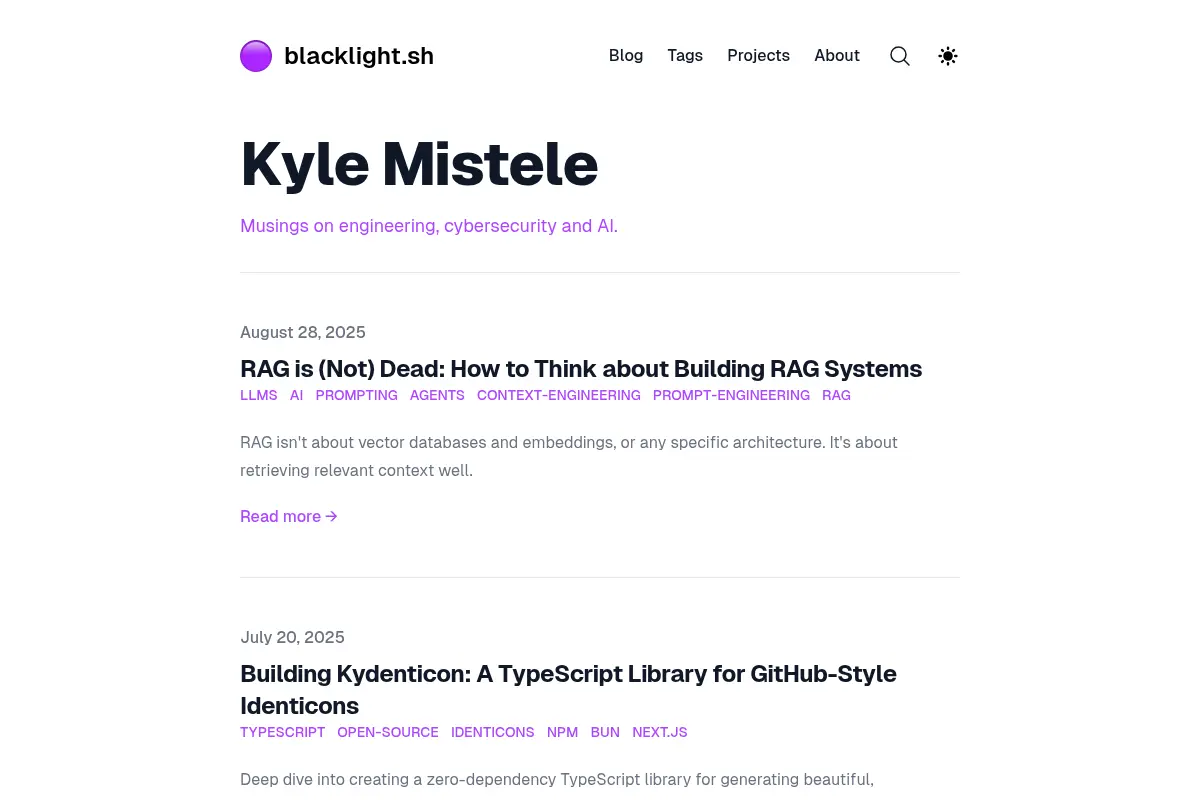This screenshot has width=1200, height=800.
Task: Select the IDENTICONS tag
Action: 493,732
